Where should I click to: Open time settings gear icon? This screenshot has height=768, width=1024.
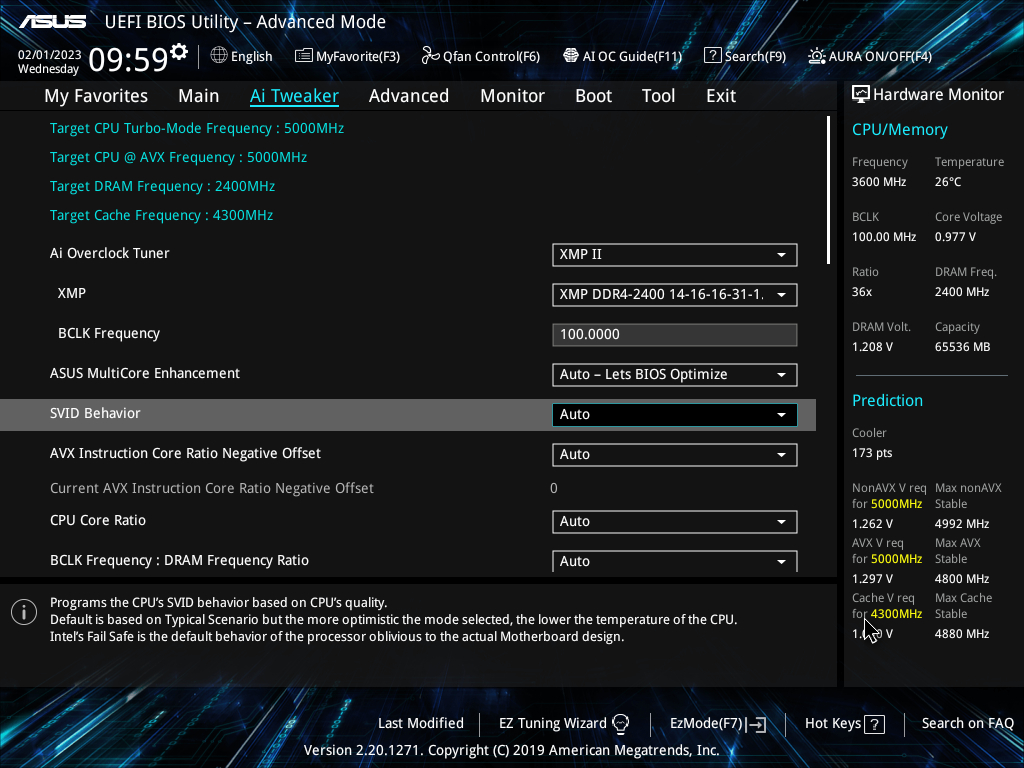pos(179,52)
